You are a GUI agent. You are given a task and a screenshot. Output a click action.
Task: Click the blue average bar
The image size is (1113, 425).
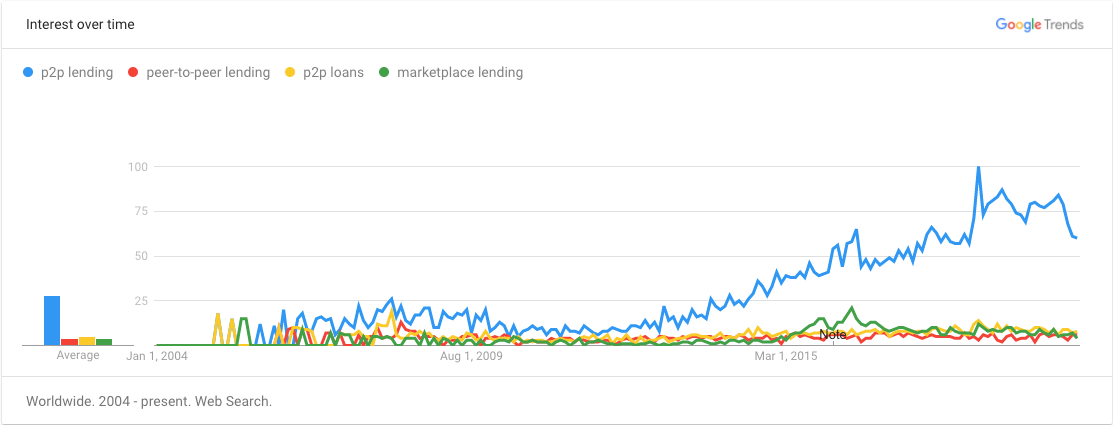(52, 321)
